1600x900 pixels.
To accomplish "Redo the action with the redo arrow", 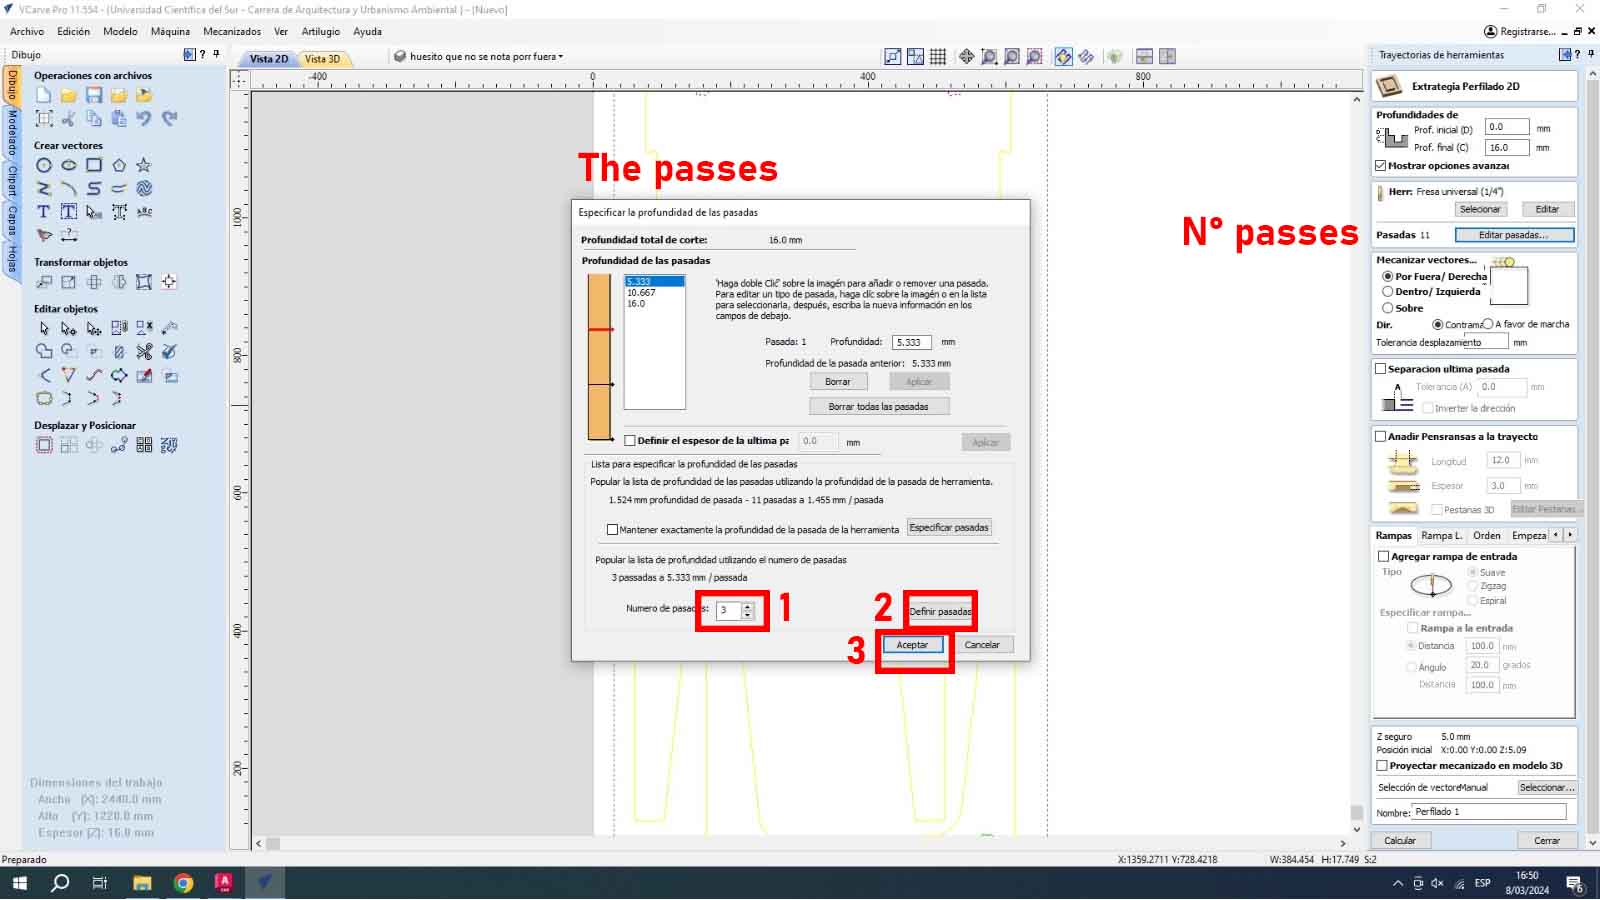I will point(169,118).
